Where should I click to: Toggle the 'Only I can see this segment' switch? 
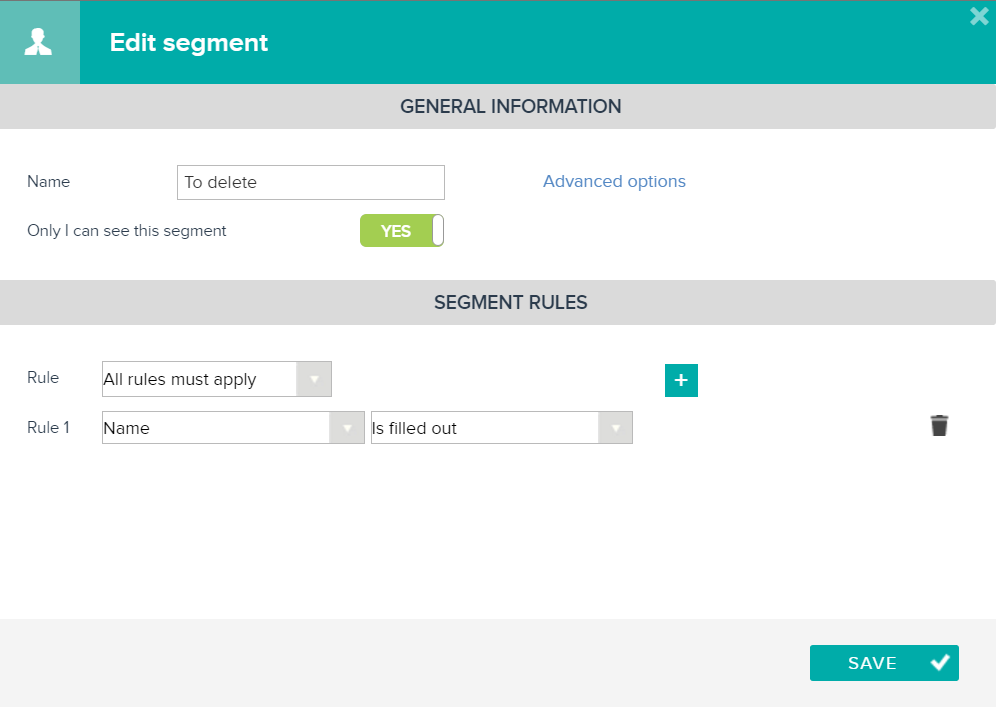tap(401, 231)
